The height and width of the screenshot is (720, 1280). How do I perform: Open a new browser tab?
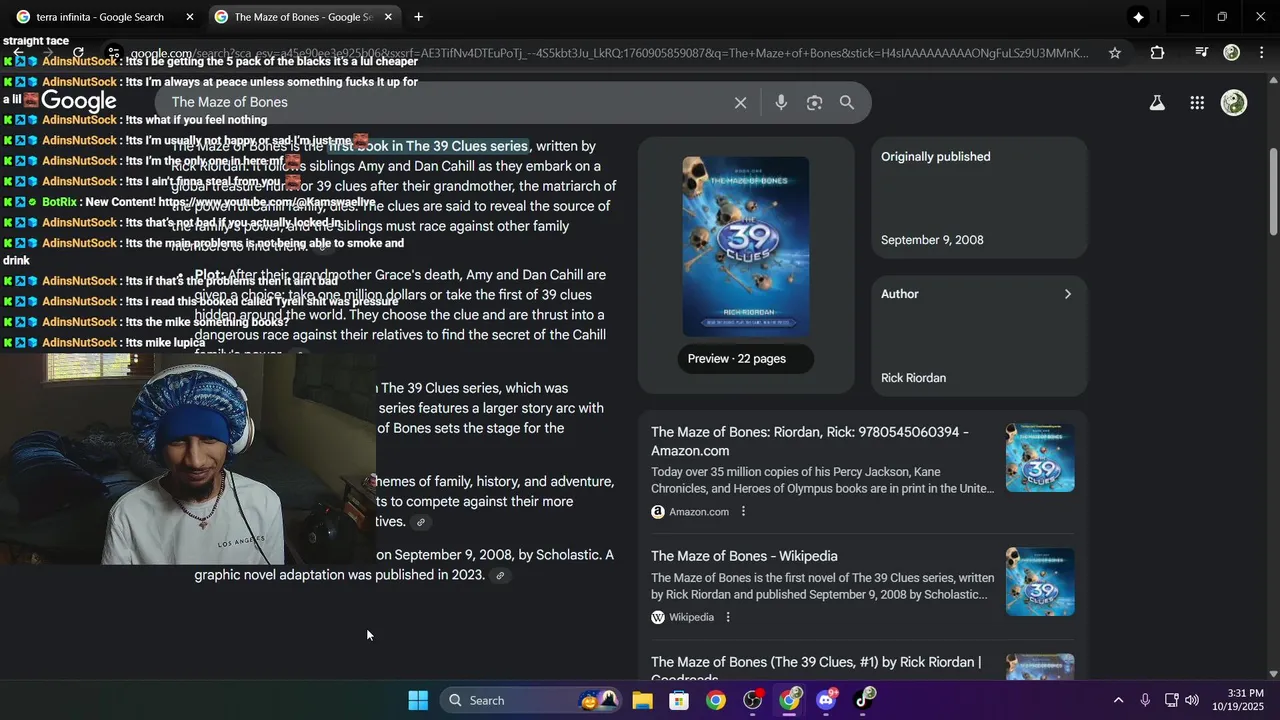[418, 17]
